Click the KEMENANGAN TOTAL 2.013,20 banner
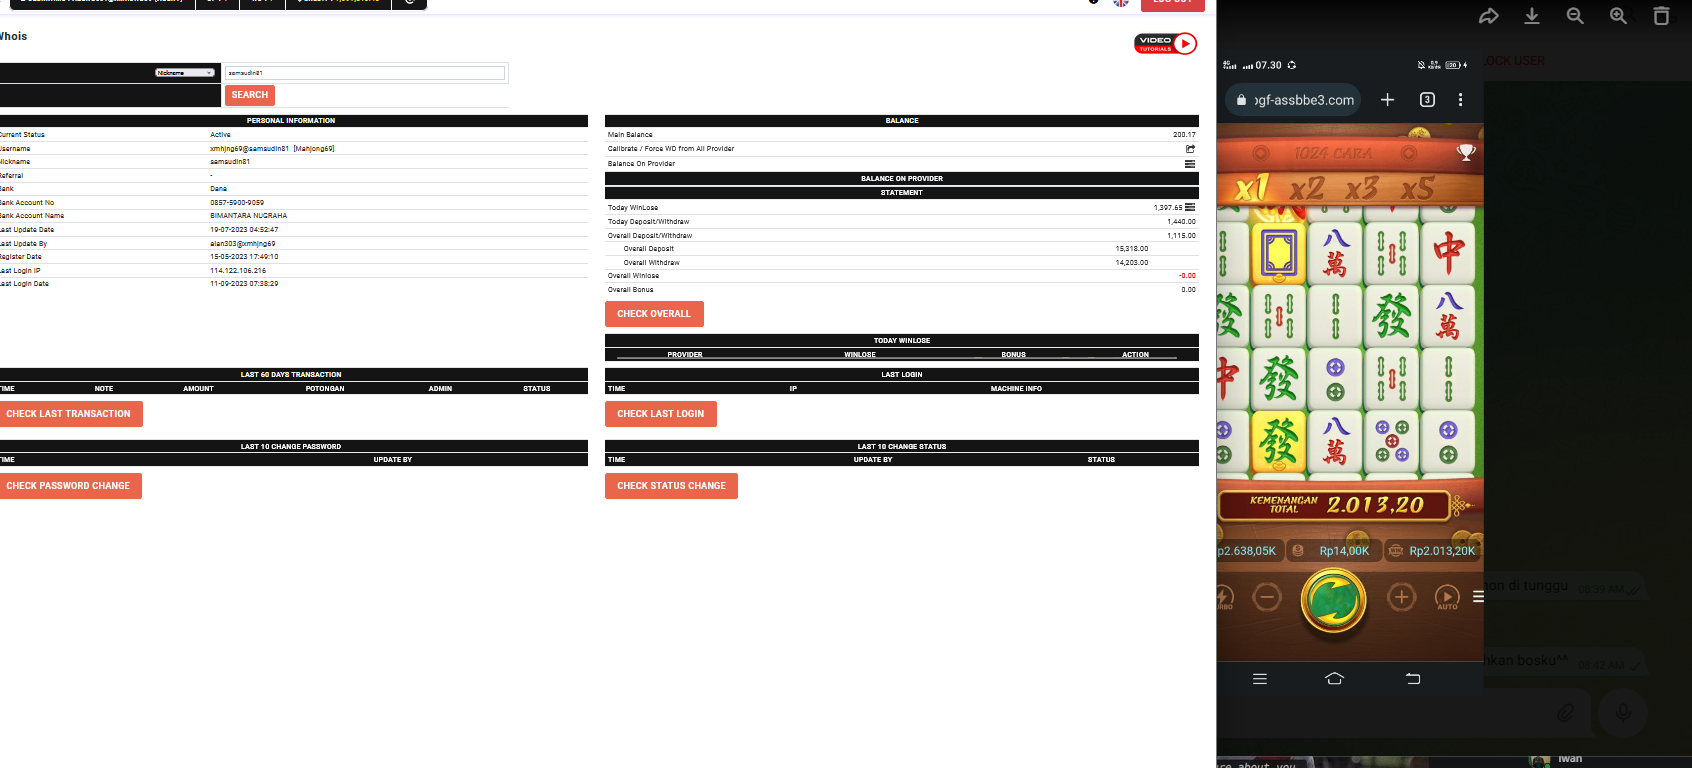1692x768 pixels. pyautogui.click(x=1335, y=505)
